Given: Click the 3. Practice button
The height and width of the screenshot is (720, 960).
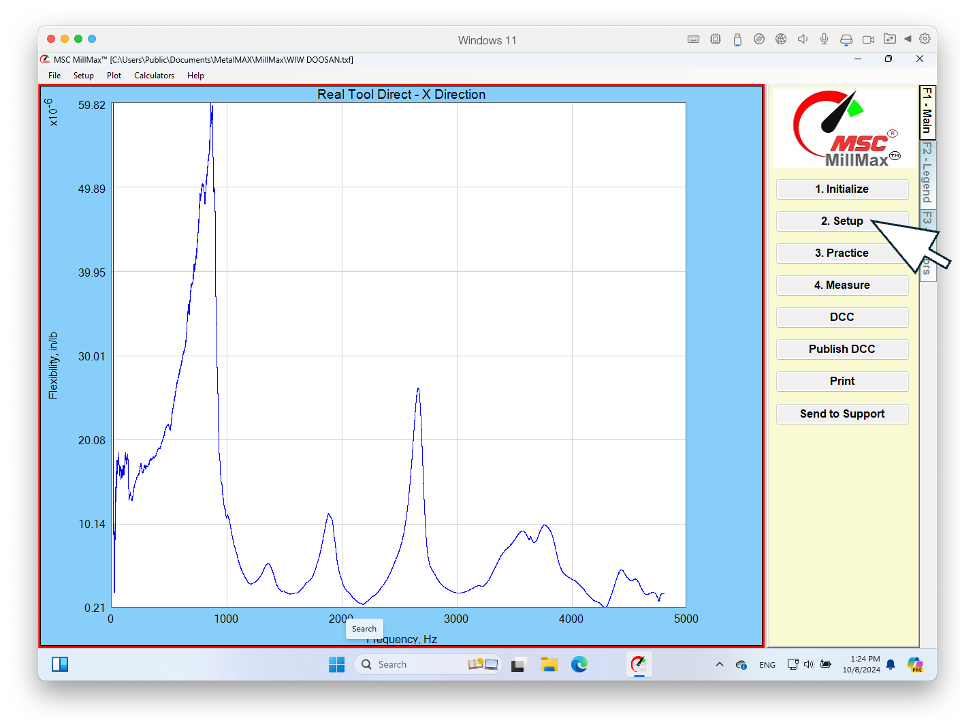Looking at the screenshot, I should (842, 253).
